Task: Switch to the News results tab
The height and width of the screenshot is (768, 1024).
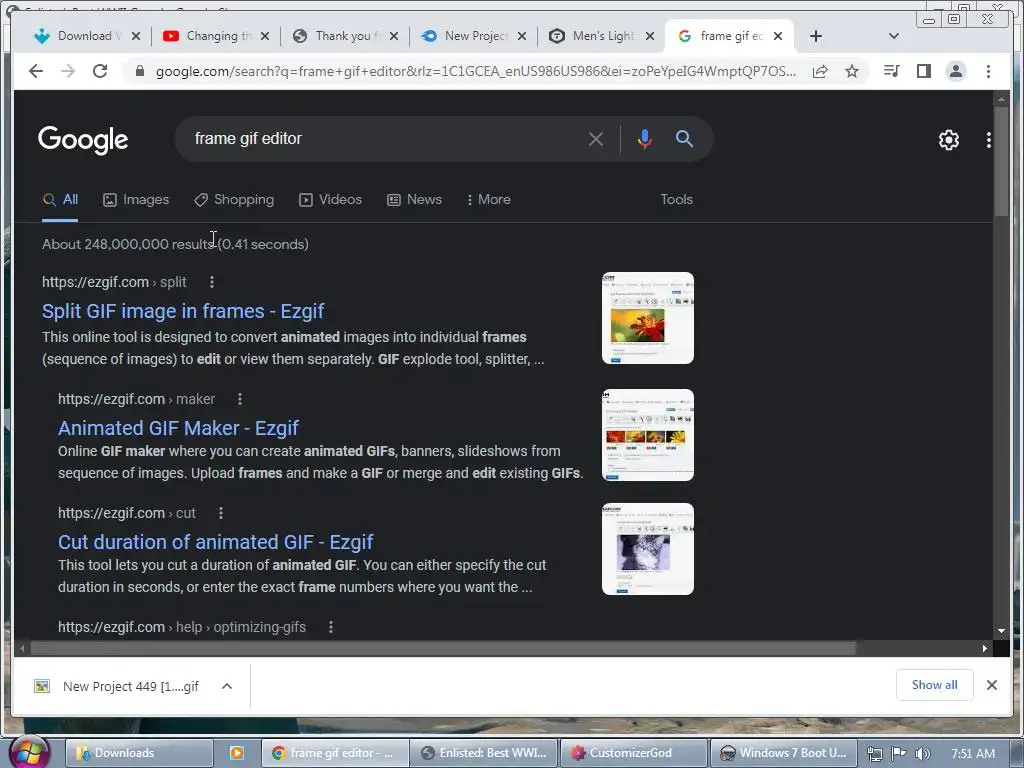Action: (414, 200)
